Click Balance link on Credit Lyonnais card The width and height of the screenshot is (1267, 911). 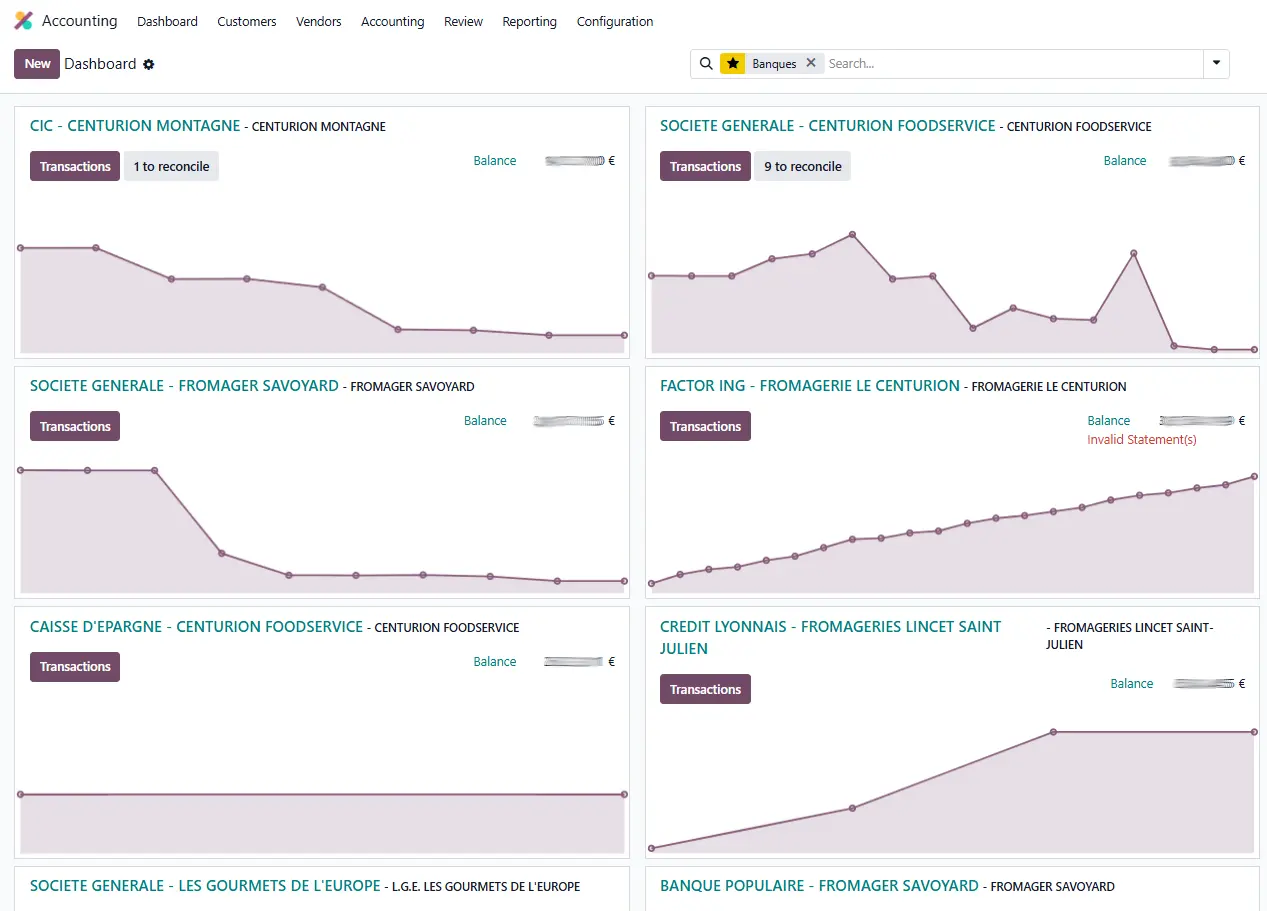coord(1132,684)
